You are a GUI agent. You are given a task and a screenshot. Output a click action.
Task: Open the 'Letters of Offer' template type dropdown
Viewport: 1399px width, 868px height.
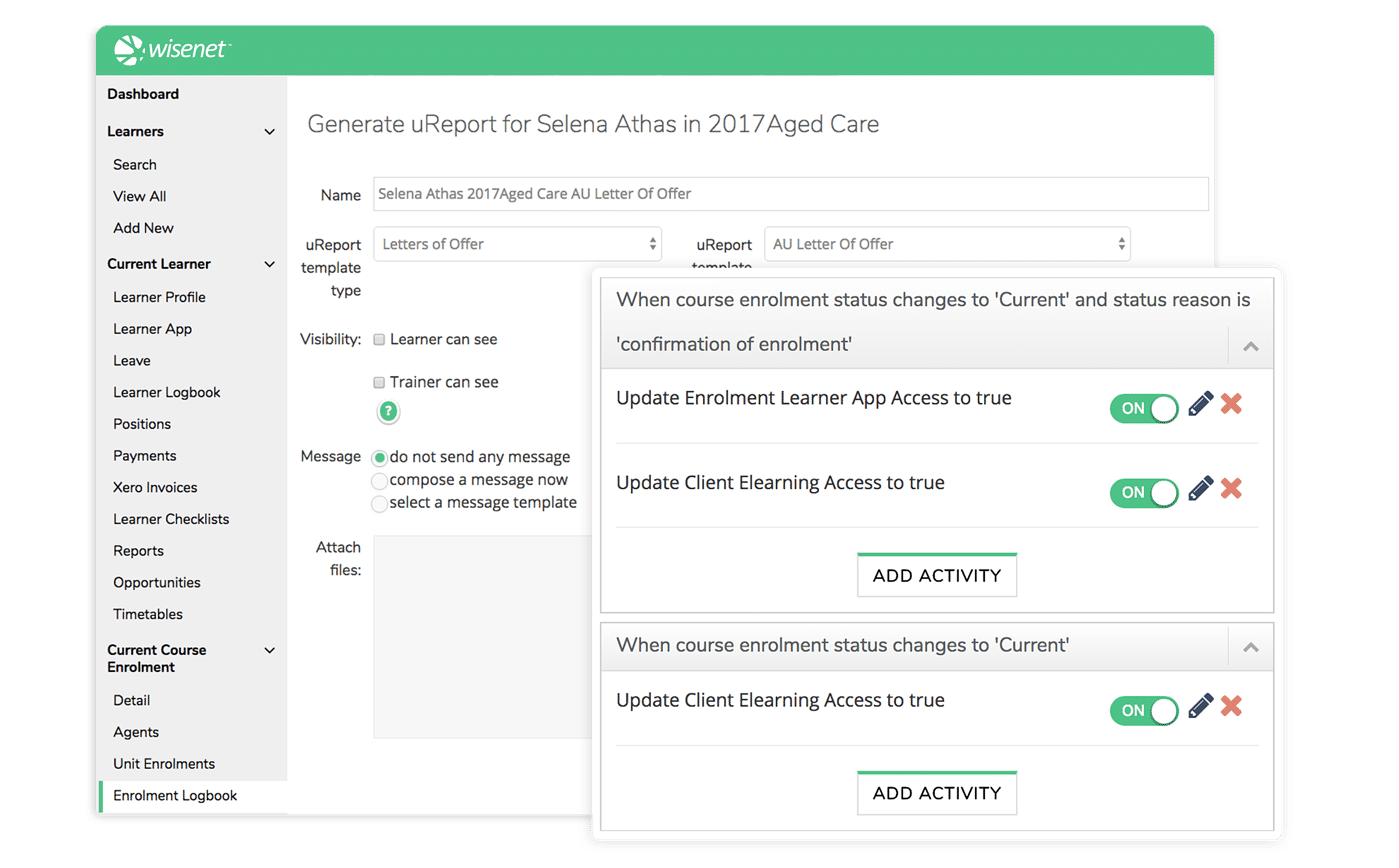pos(517,244)
